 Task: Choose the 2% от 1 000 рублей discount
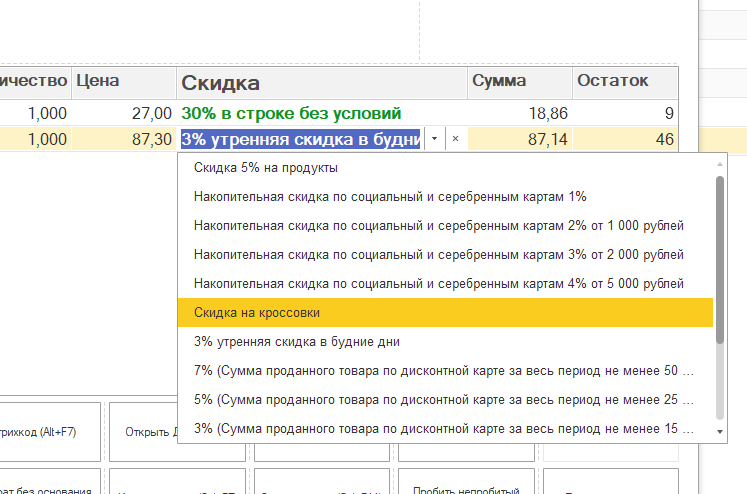pos(445,226)
